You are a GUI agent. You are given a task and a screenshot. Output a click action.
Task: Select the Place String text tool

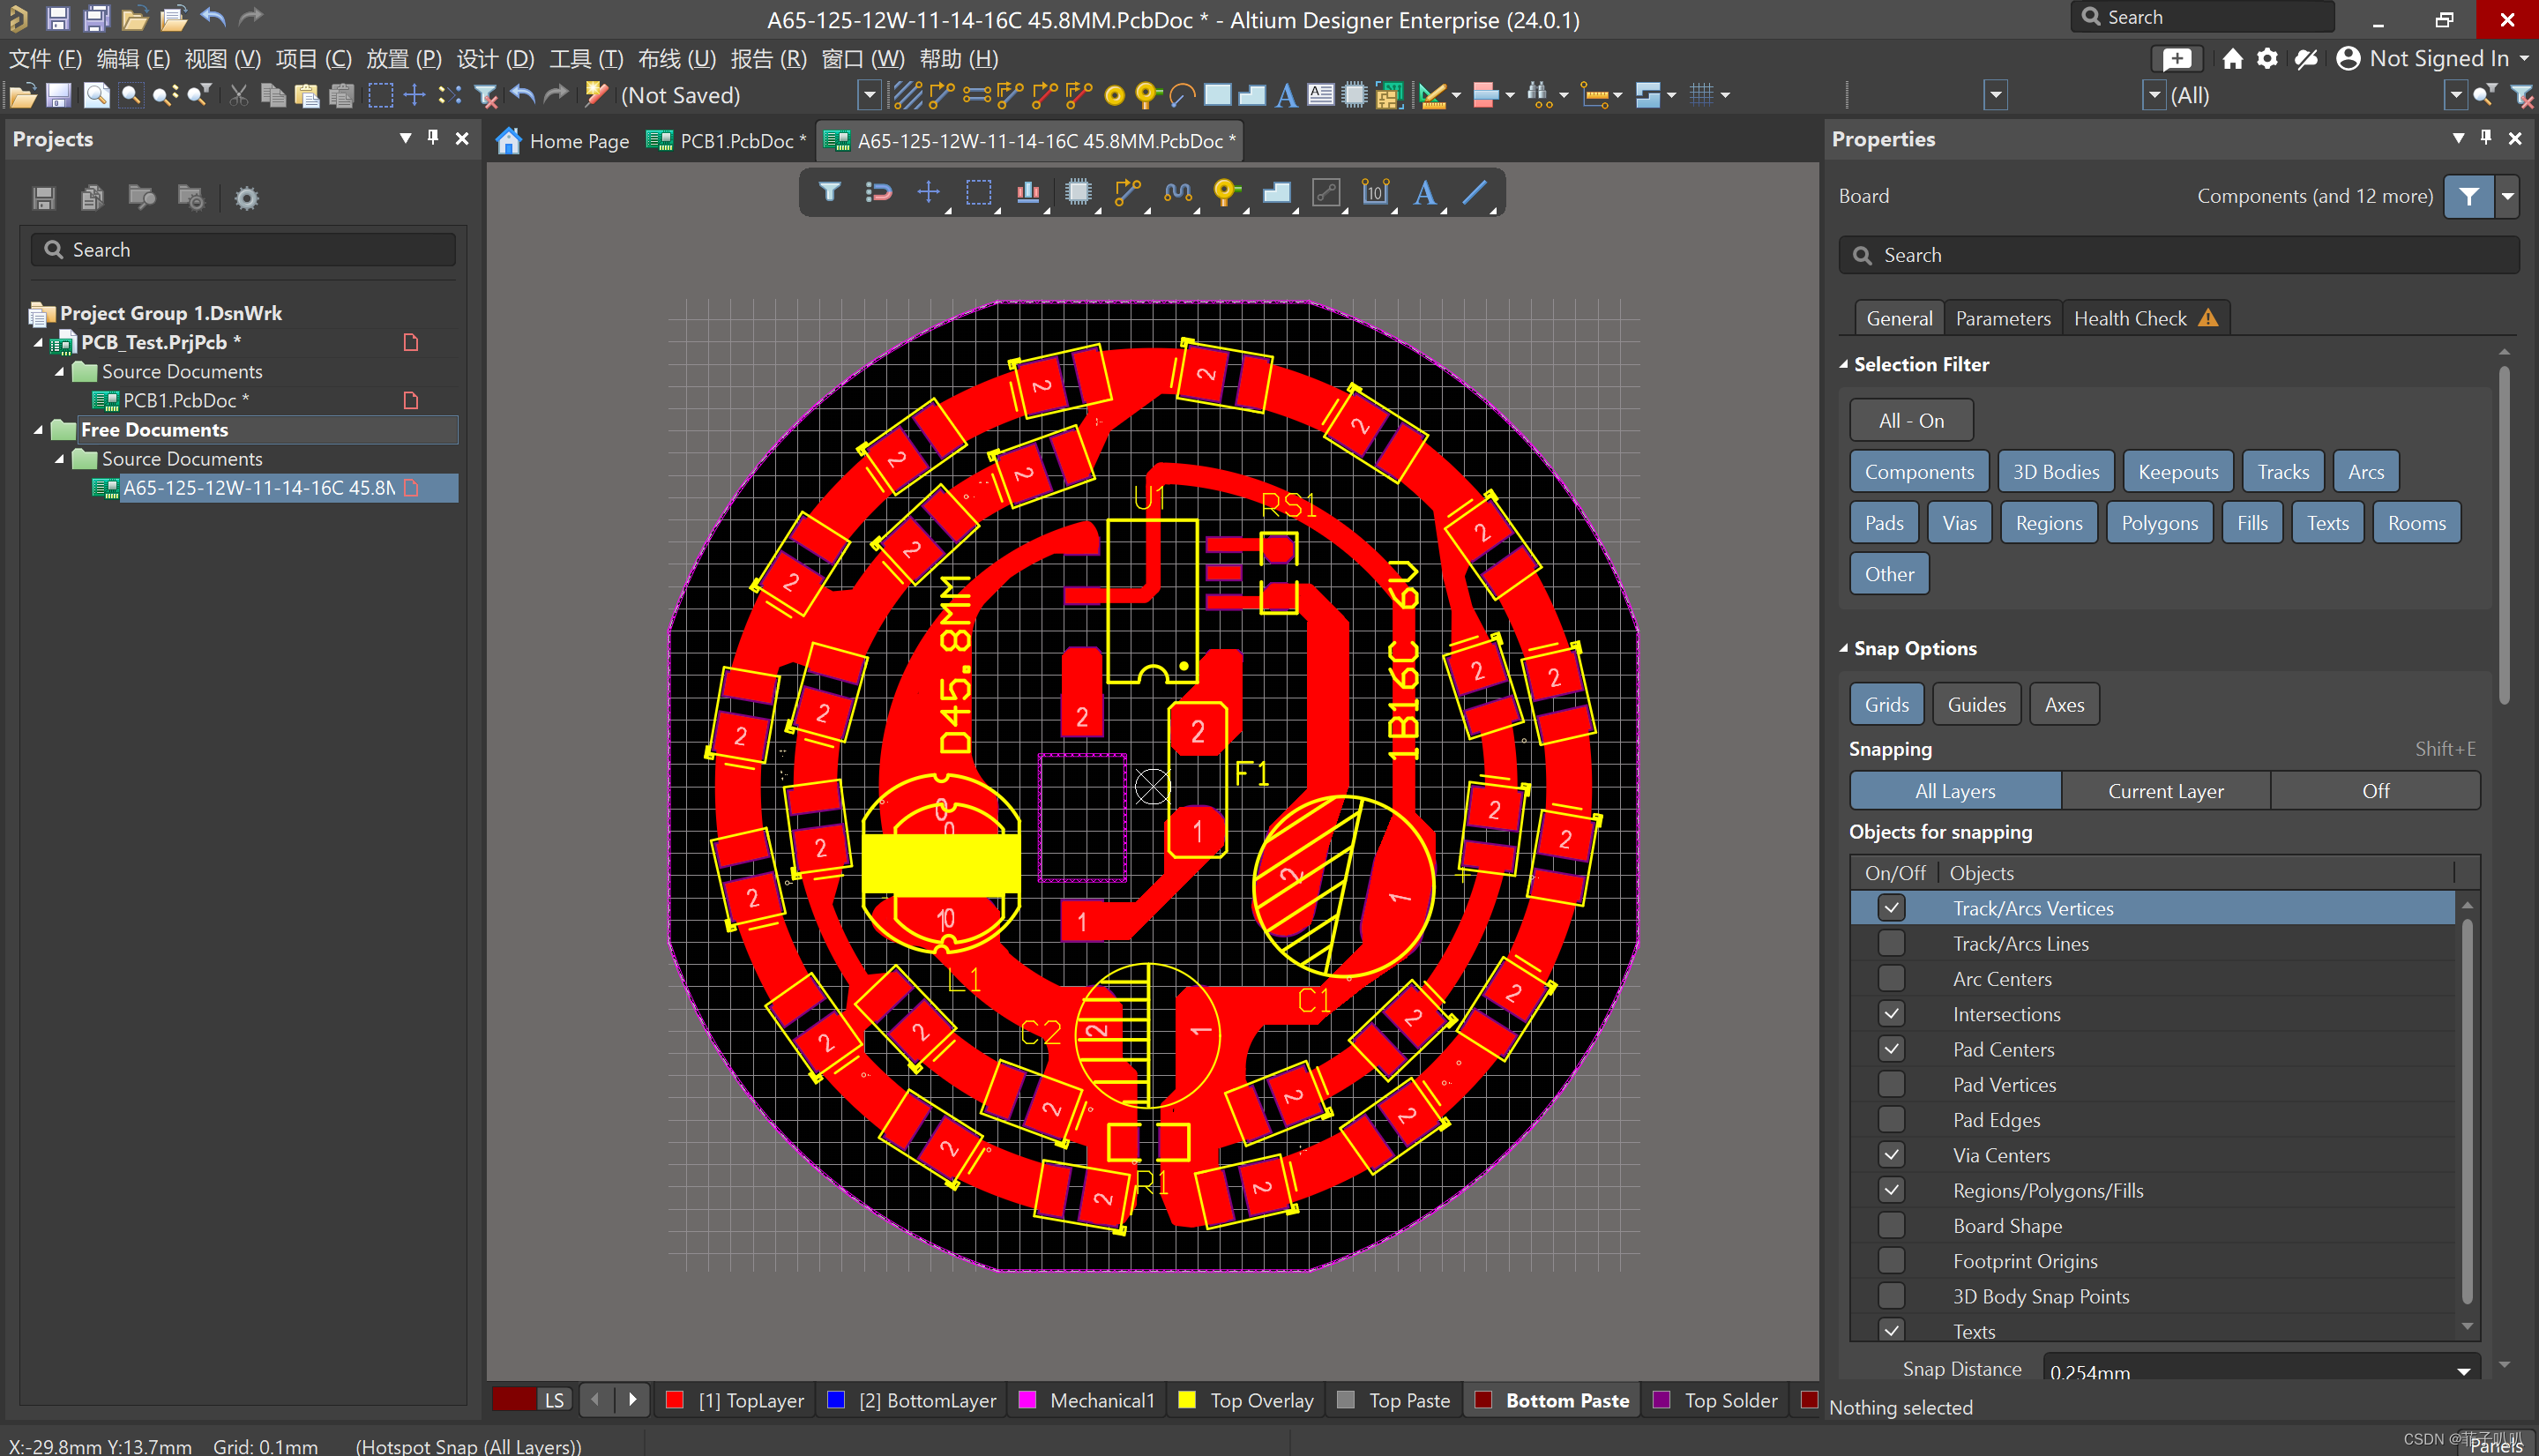pos(1425,192)
